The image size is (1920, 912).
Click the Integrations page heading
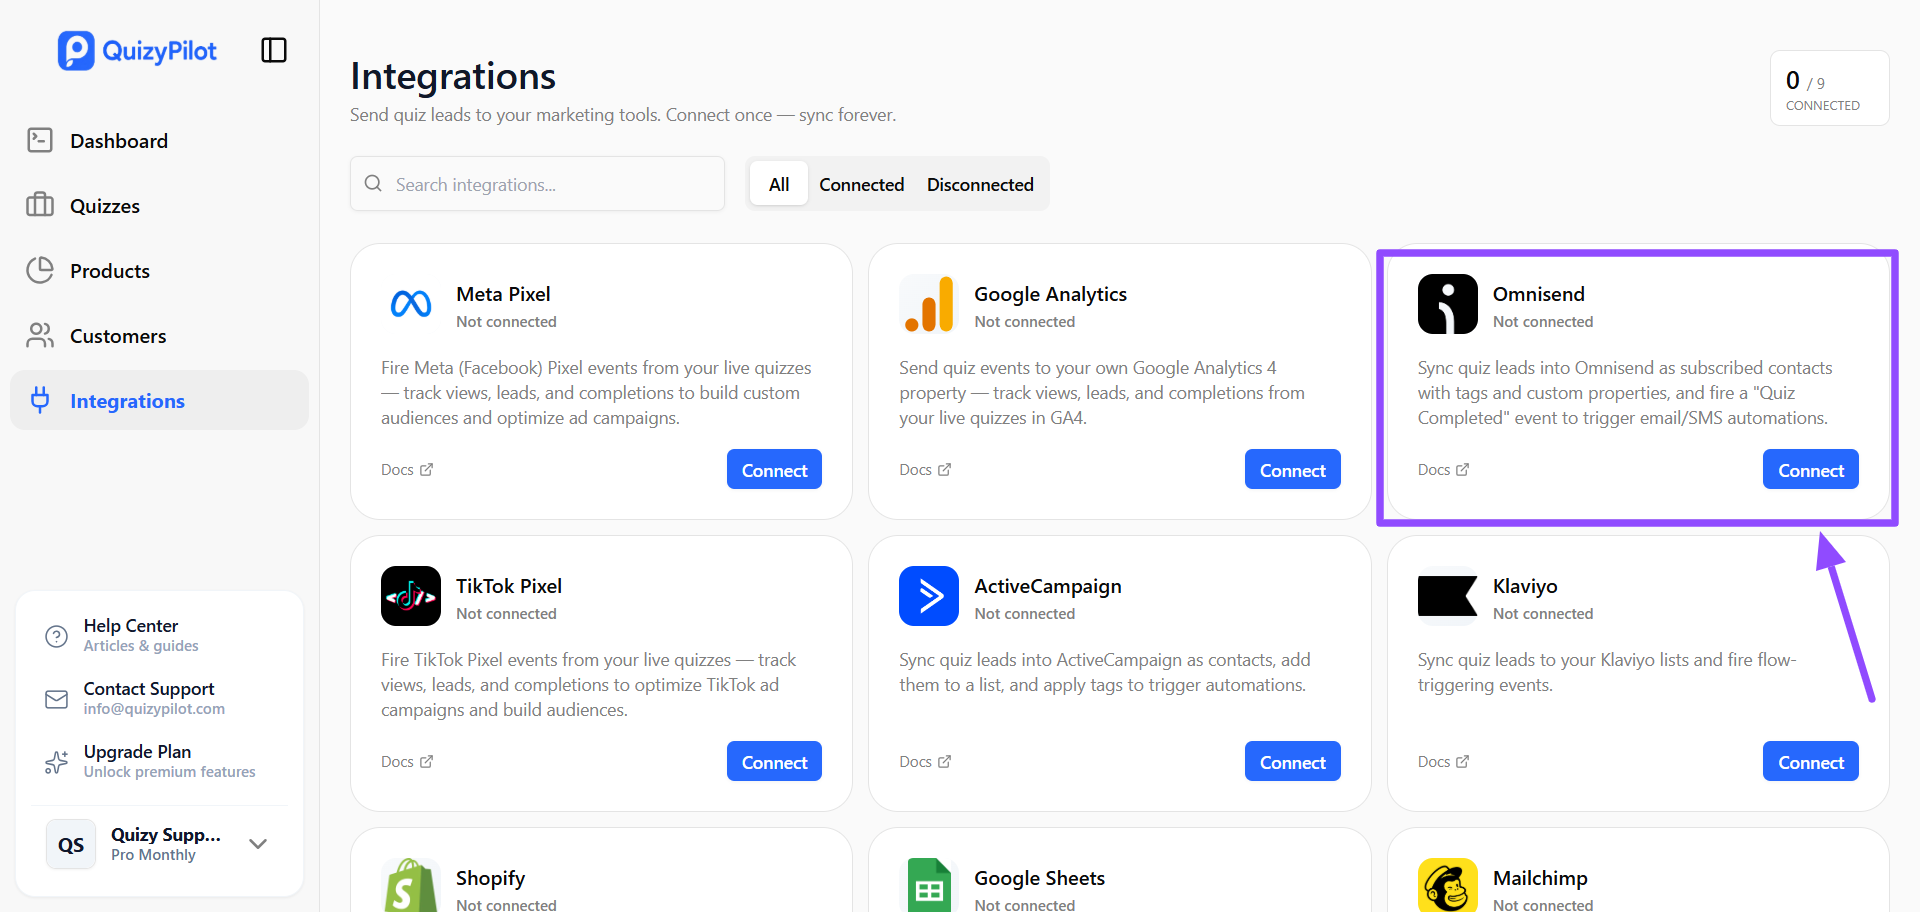[453, 76]
